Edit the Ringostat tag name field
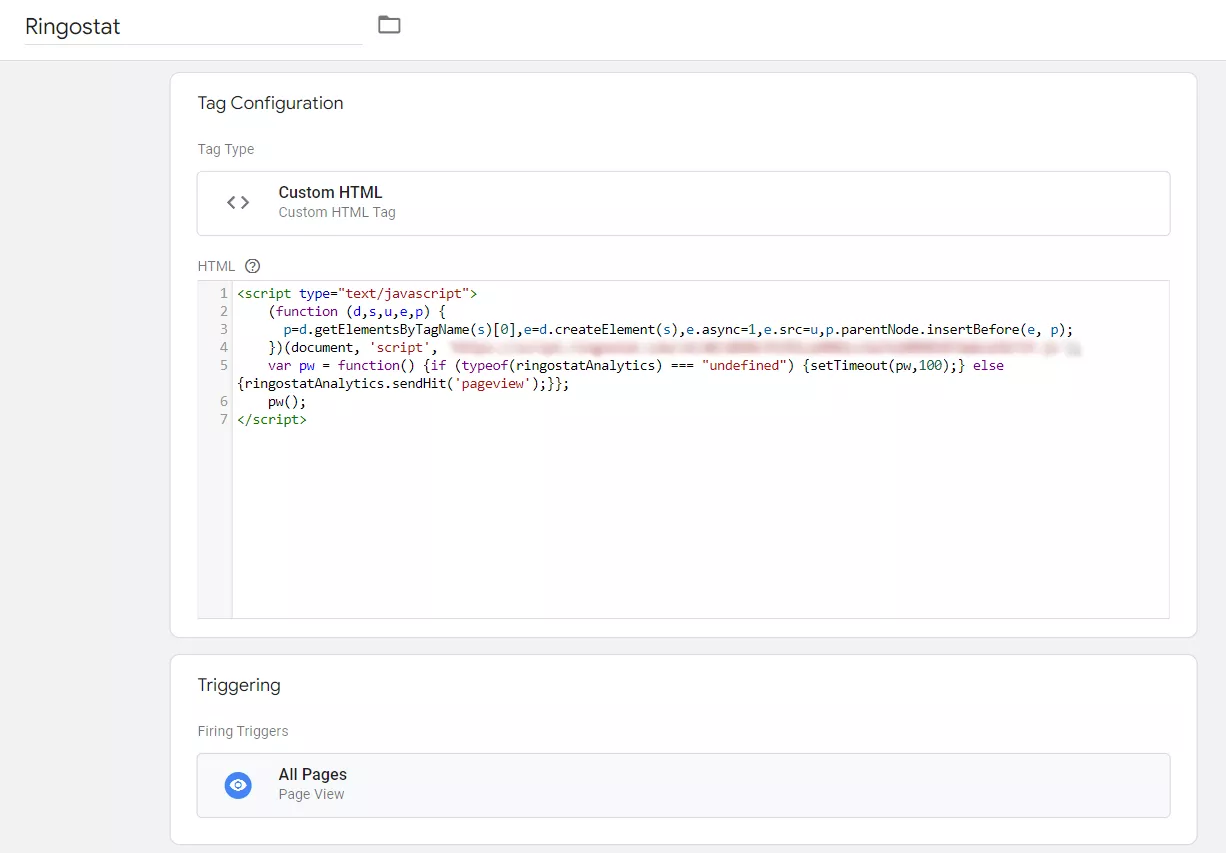Screen dimensions: 1226x853 click(x=193, y=27)
